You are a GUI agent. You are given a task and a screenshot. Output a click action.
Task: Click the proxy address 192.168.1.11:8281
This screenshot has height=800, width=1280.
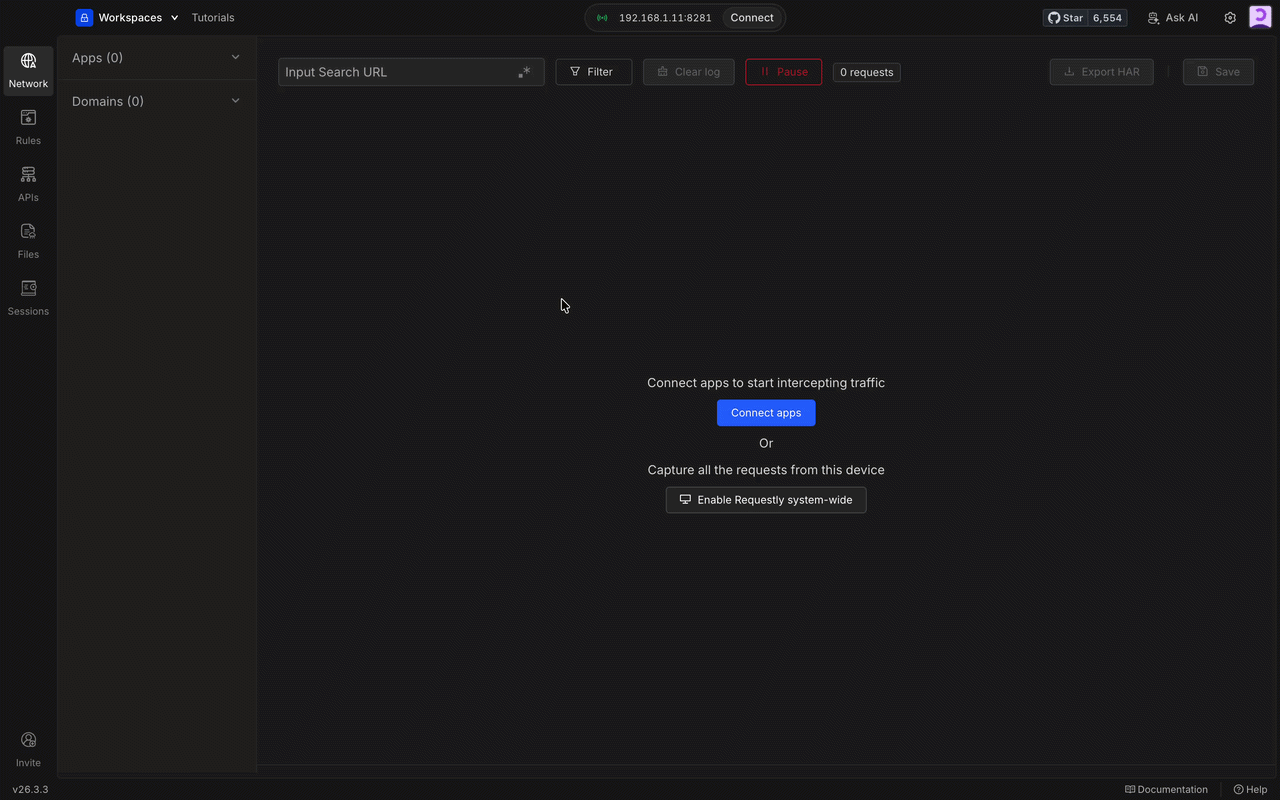click(665, 18)
